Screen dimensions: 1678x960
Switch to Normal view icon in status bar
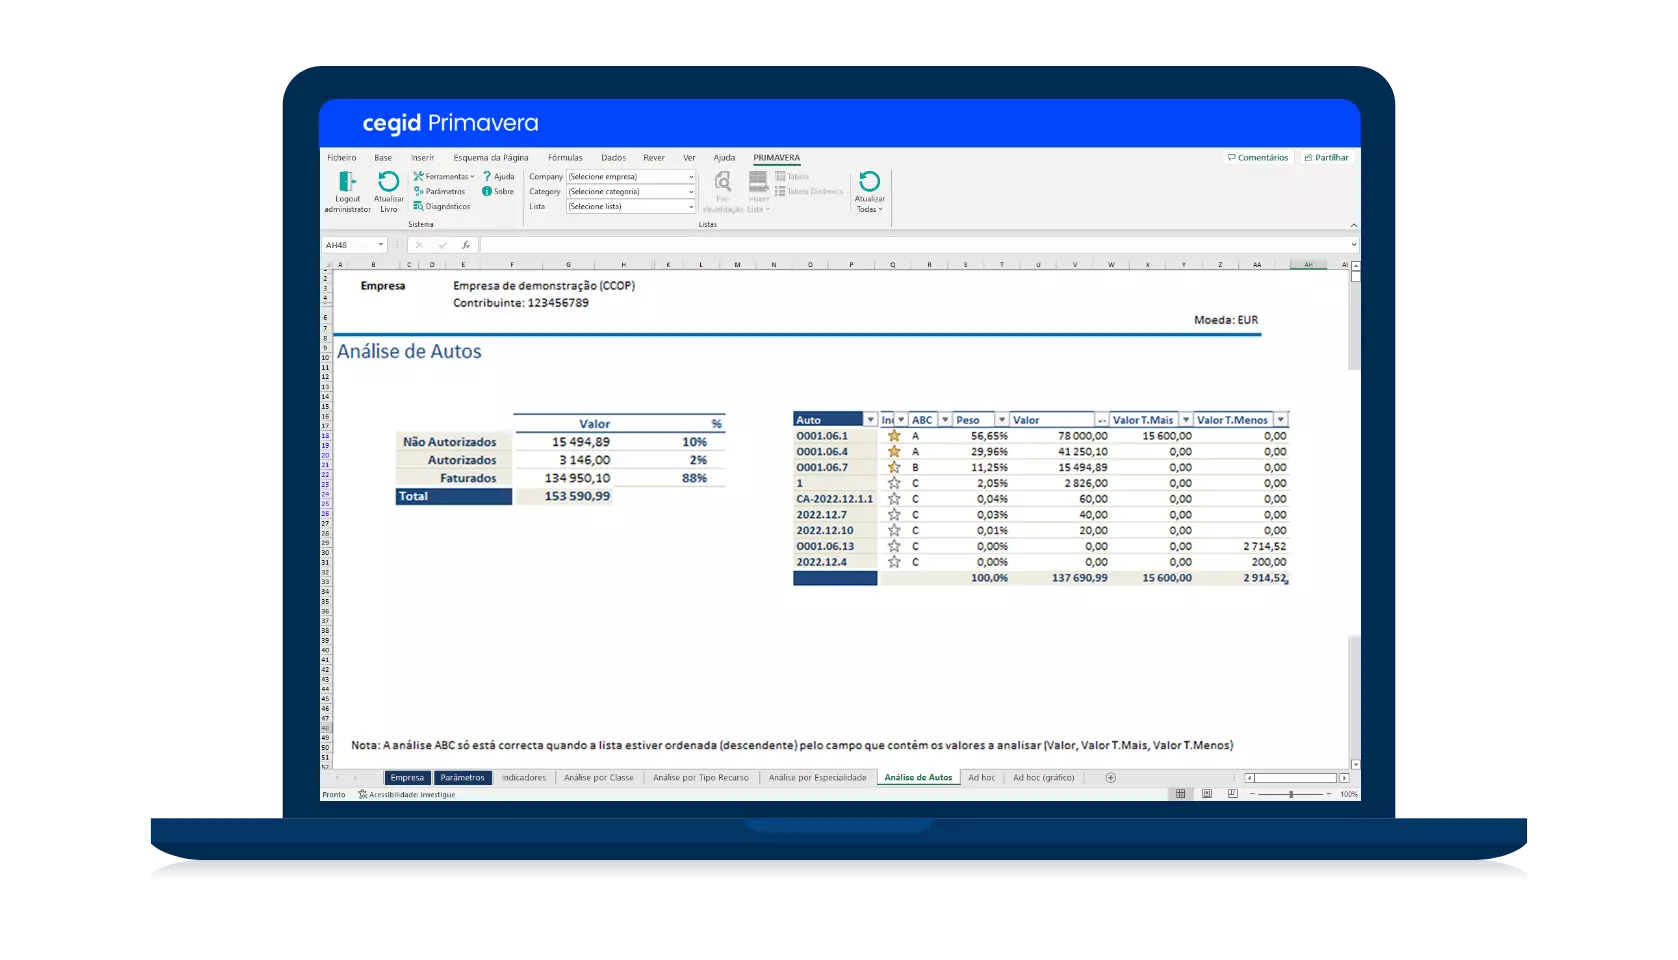tap(1181, 794)
